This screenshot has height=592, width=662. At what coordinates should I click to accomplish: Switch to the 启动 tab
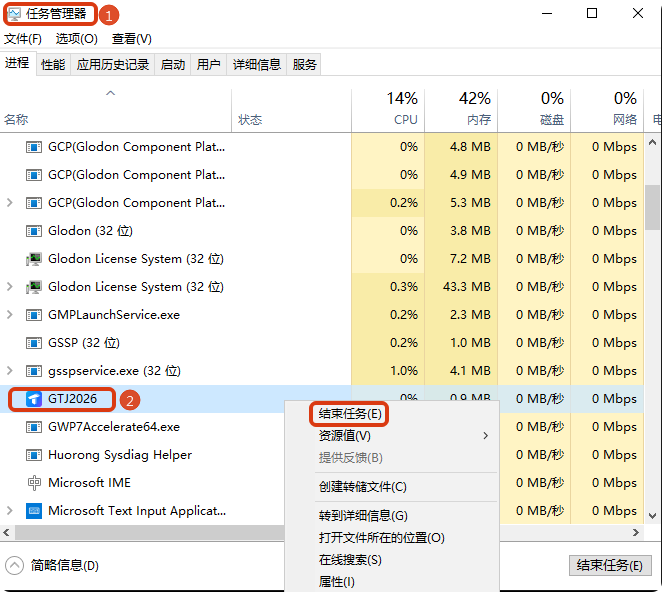pyautogui.click(x=173, y=65)
